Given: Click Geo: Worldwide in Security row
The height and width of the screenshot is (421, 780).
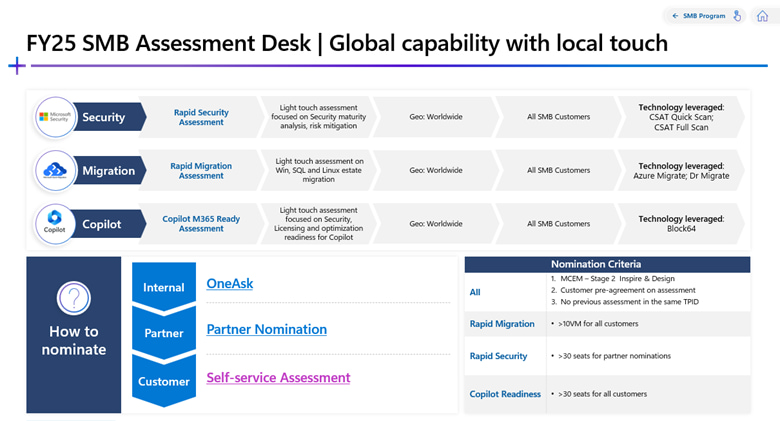Looking at the screenshot, I should (436, 117).
